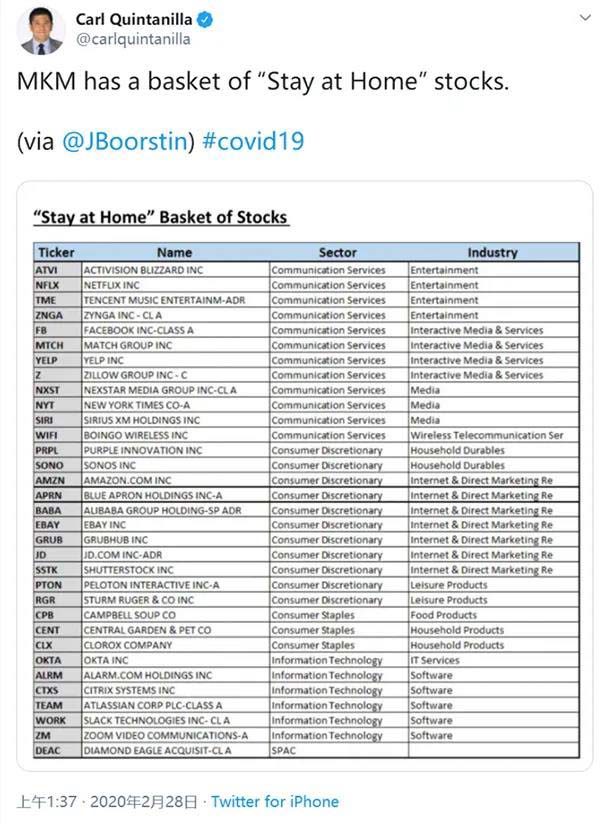Screen dimensions: 600x827
Task: Open the Twitter for iPhone source link
Action: point(274,801)
